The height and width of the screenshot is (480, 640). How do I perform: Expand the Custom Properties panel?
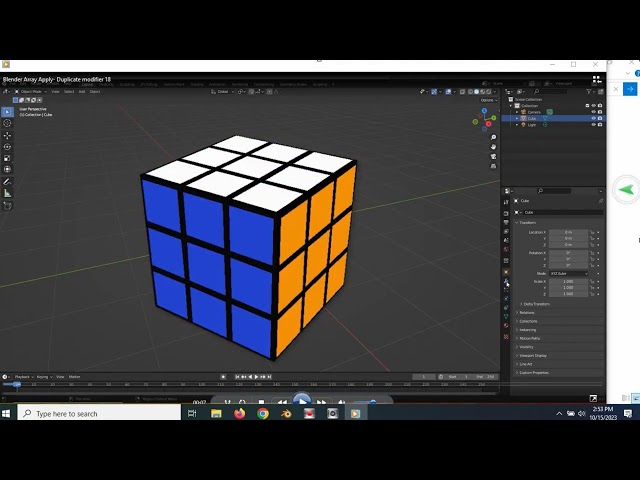pos(532,373)
